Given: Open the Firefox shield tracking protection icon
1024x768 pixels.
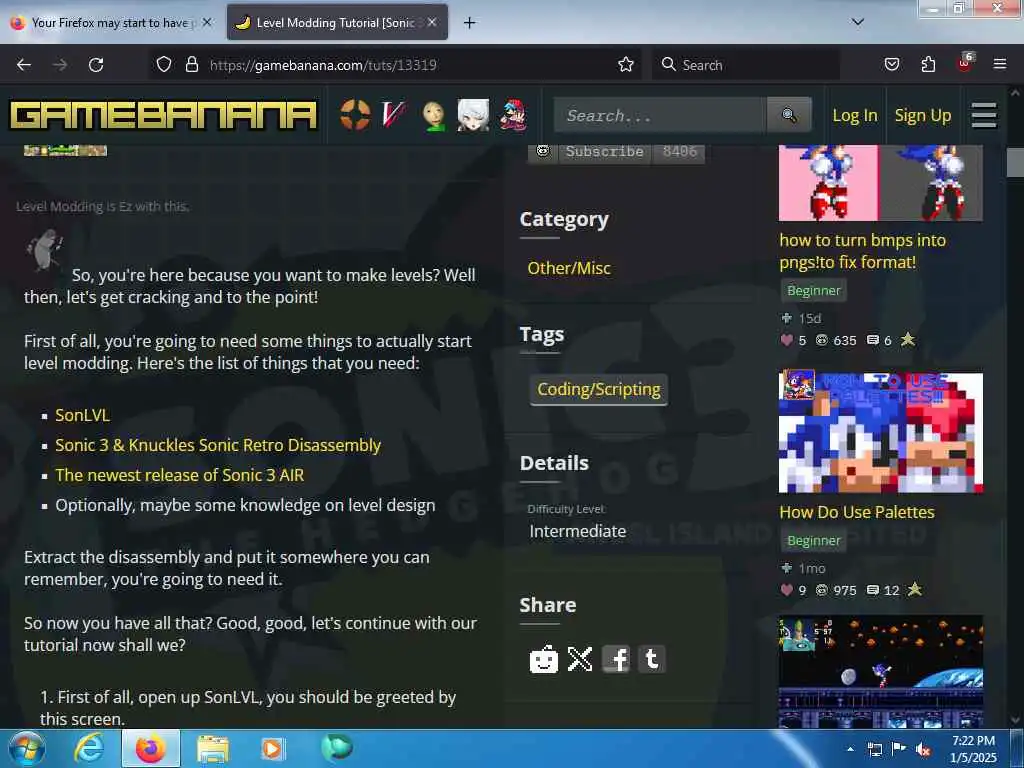Looking at the screenshot, I should [164, 65].
